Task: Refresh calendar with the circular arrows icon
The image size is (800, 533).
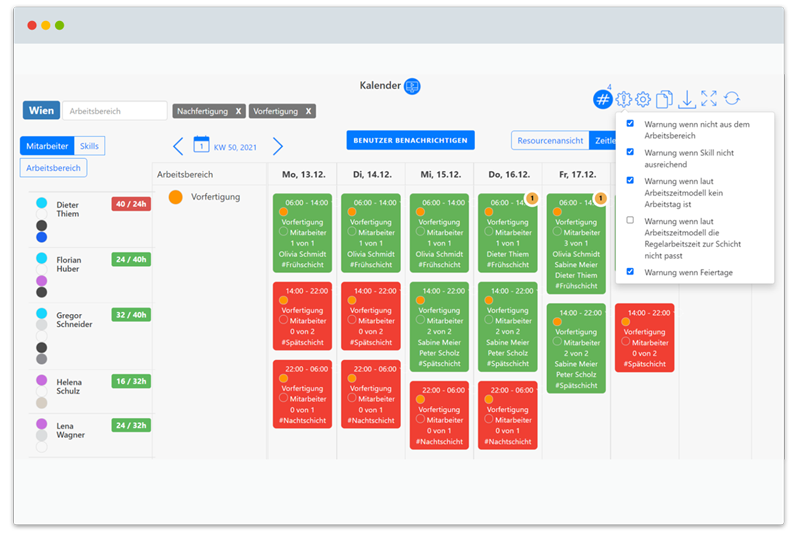Action: (732, 99)
